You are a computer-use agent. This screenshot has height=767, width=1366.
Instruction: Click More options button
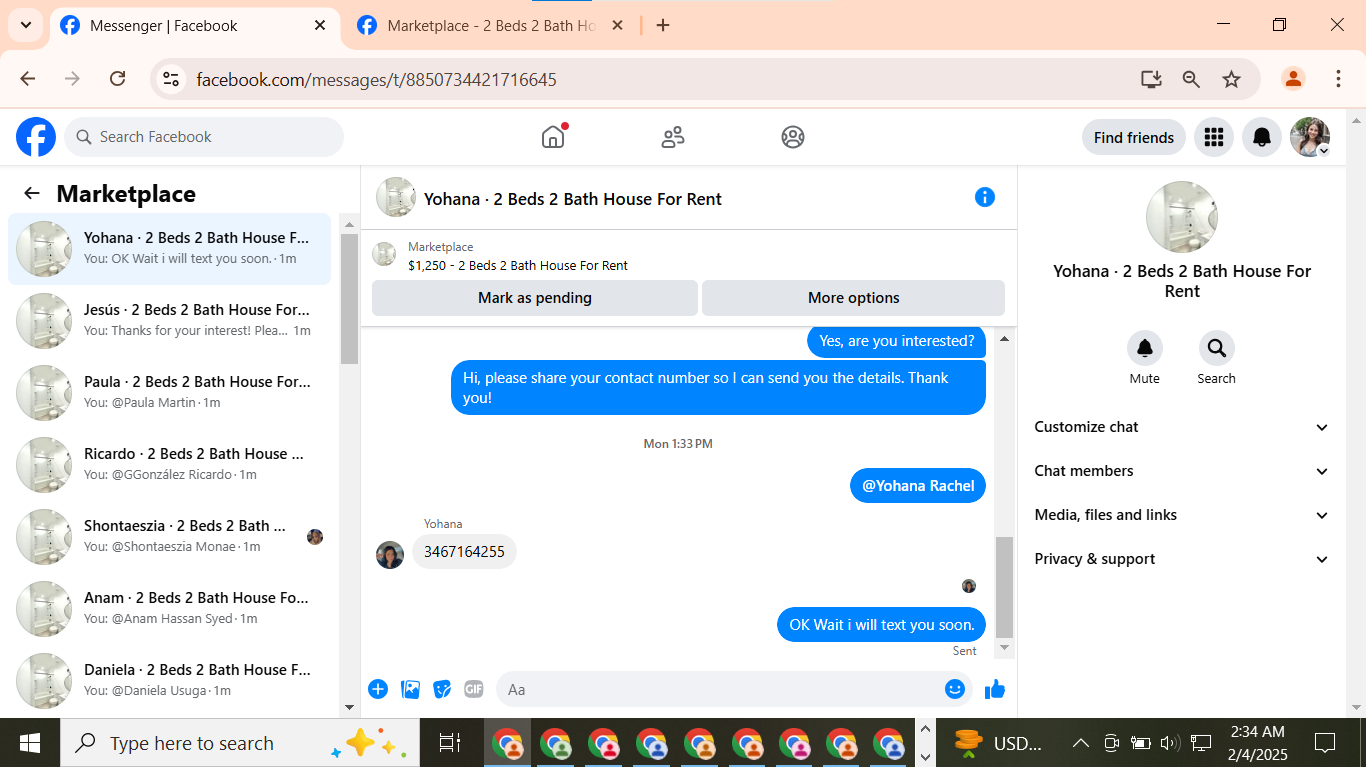click(x=853, y=298)
